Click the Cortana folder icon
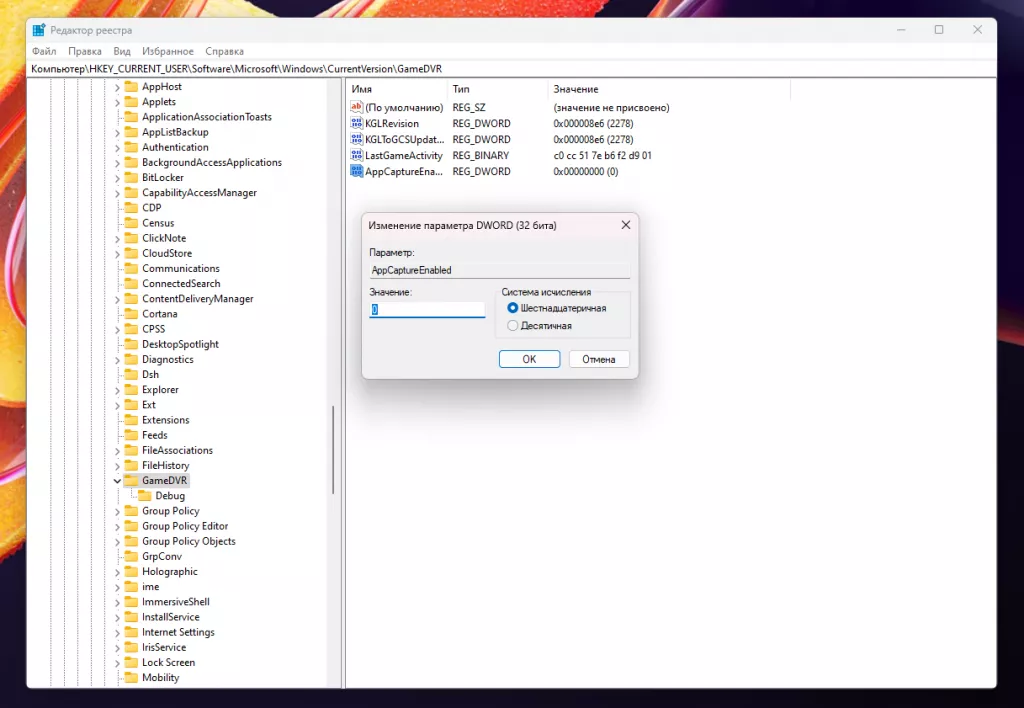Viewport: 1024px width, 708px height. pos(131,314)
